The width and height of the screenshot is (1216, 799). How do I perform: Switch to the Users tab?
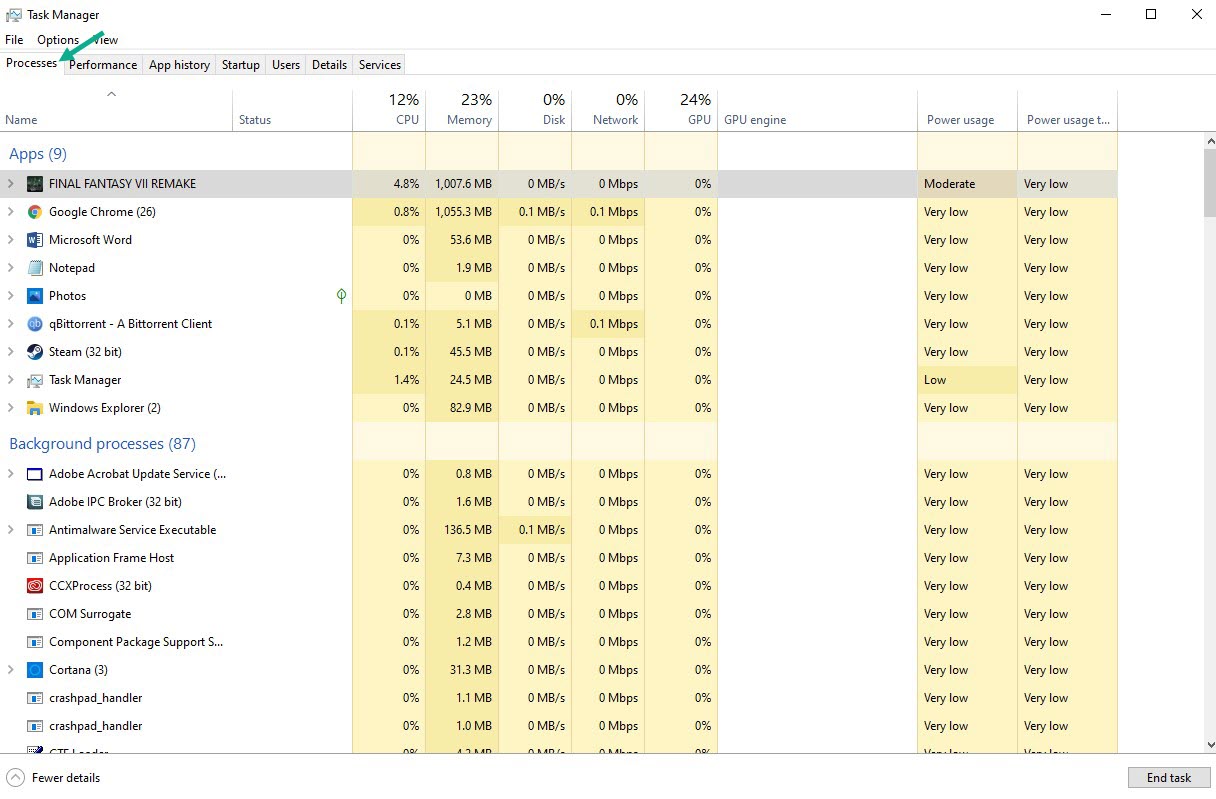click(x=286, y=65)
